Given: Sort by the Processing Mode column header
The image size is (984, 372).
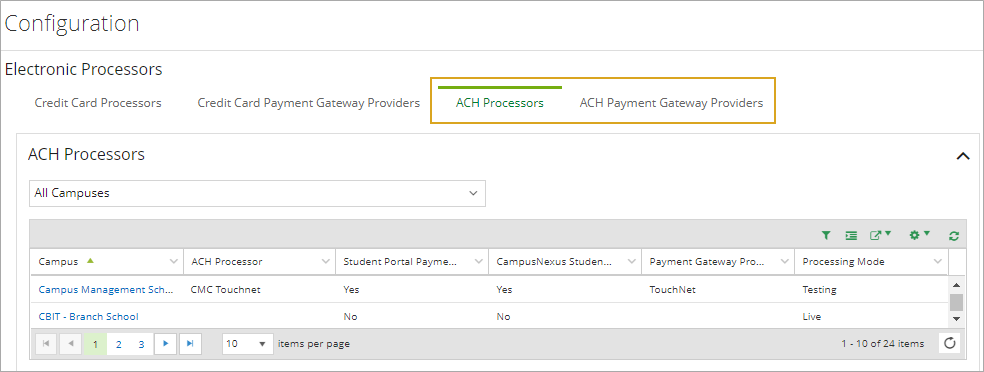Looking at the screenshot, I should (x=843, y=262).
